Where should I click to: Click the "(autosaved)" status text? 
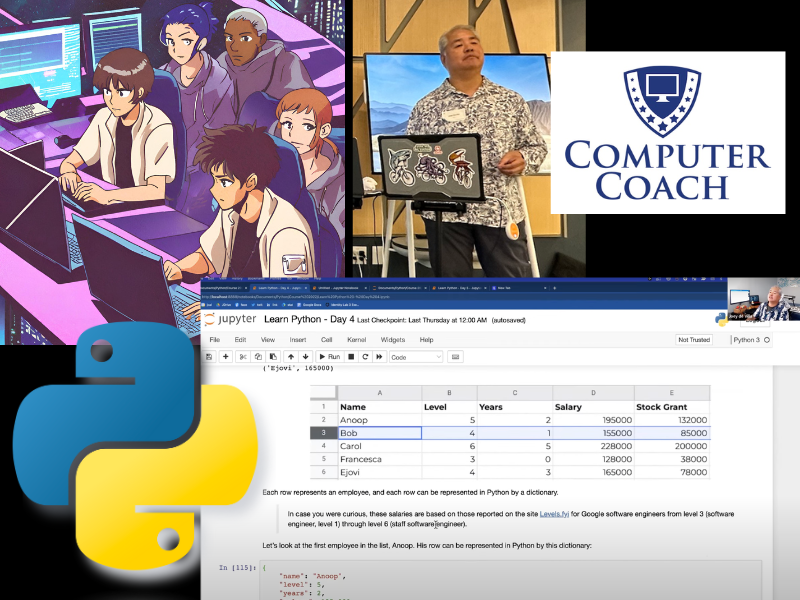point(508,320)
